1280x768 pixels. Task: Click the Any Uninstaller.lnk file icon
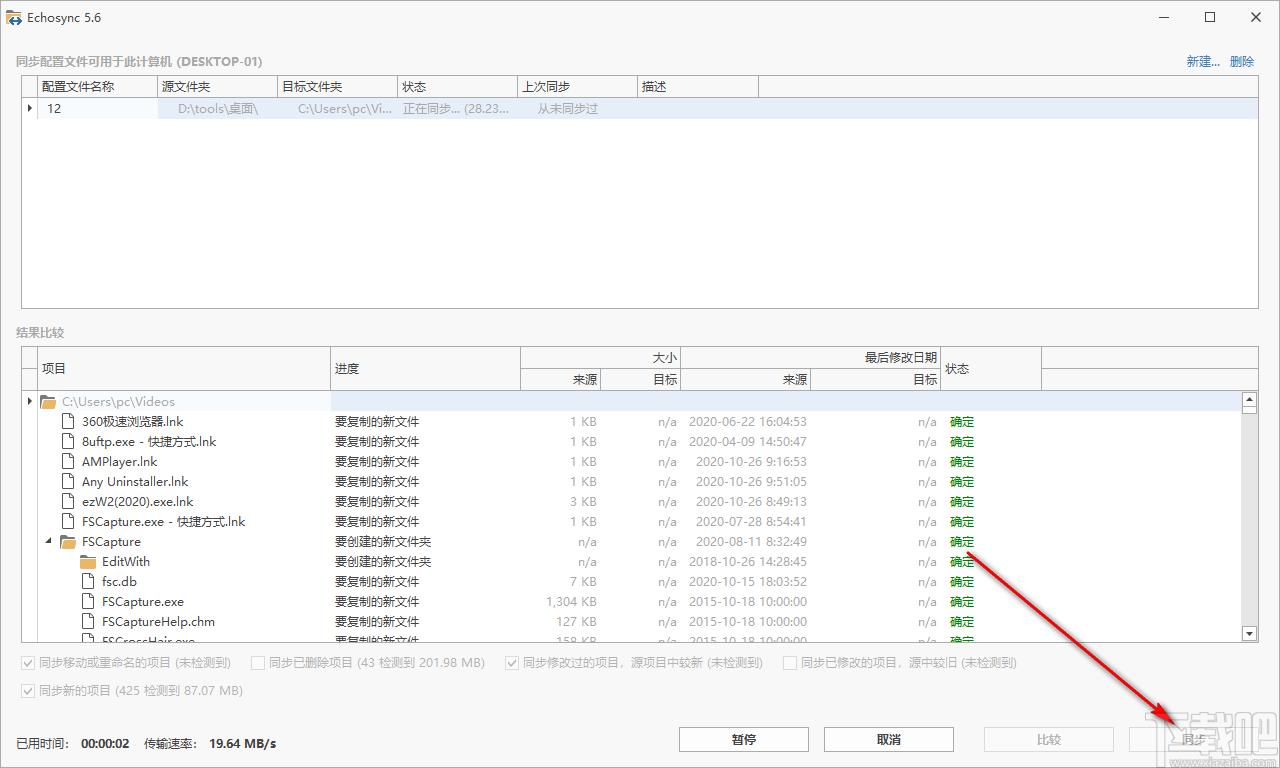point(68,482)
